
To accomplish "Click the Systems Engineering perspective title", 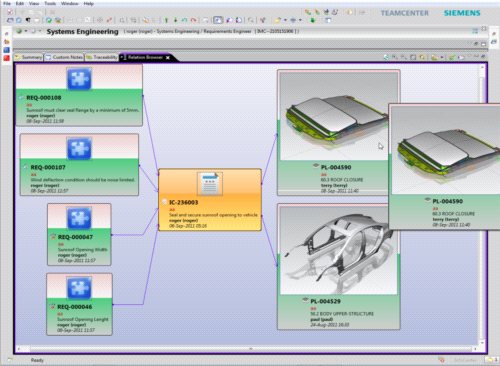I will coord(83,32).
